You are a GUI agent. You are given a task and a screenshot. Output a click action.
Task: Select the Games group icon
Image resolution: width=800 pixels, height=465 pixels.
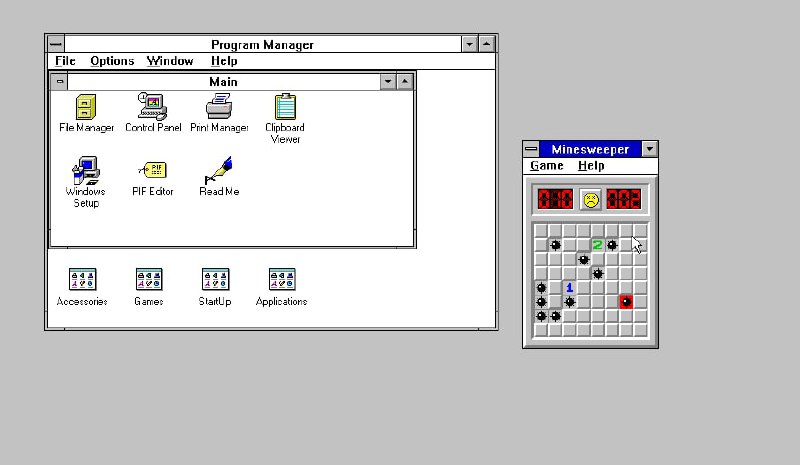[148, 279]
